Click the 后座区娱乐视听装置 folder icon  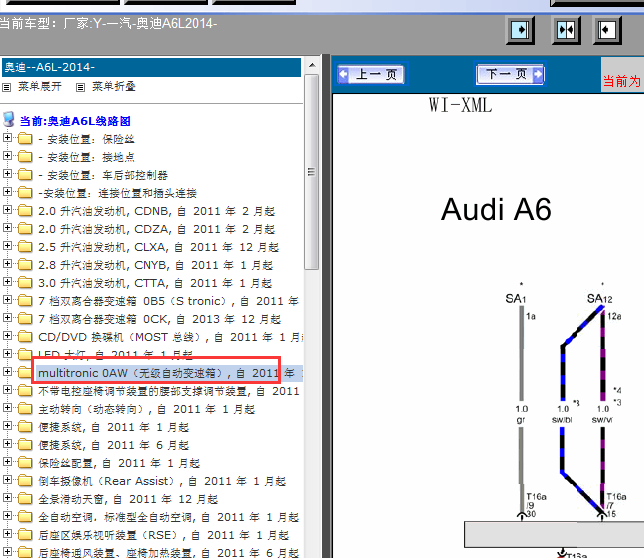tap(25, 535)
